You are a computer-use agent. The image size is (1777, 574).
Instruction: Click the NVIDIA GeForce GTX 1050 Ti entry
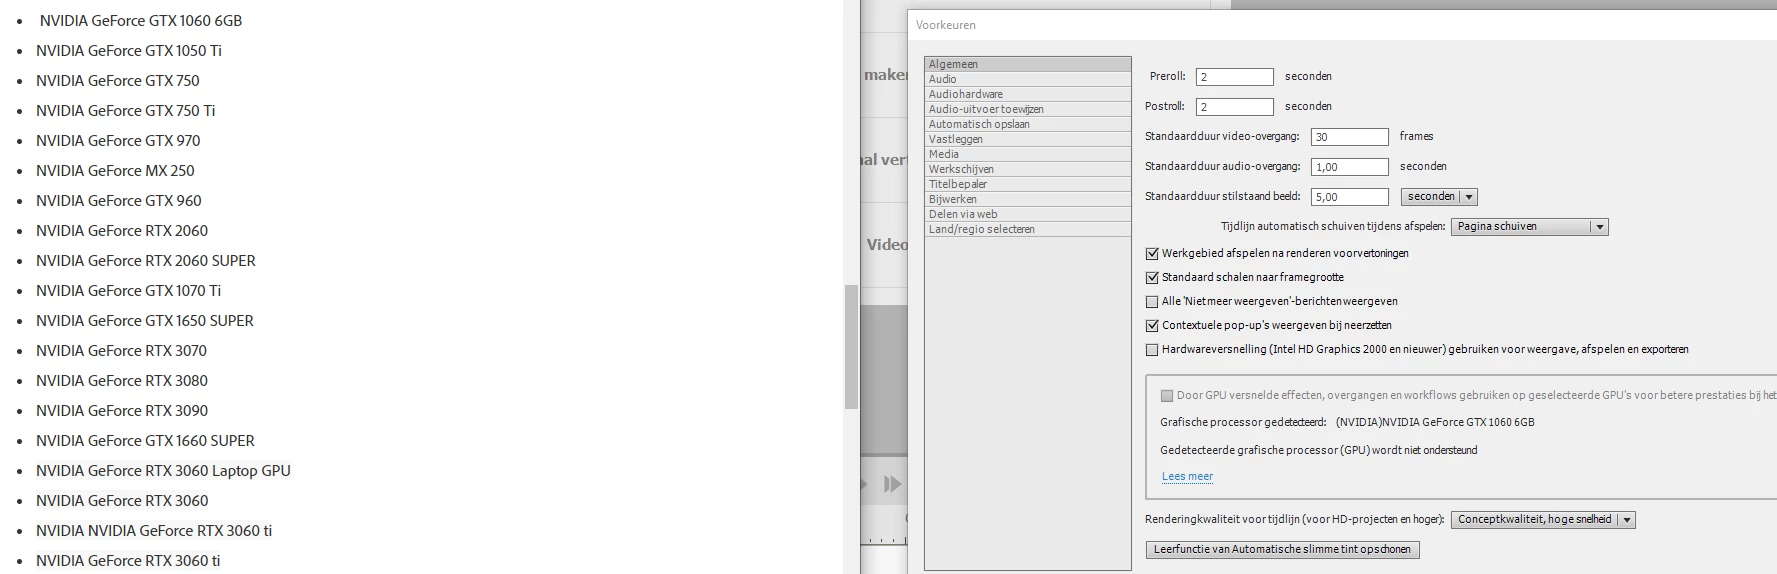click(129, 50)
